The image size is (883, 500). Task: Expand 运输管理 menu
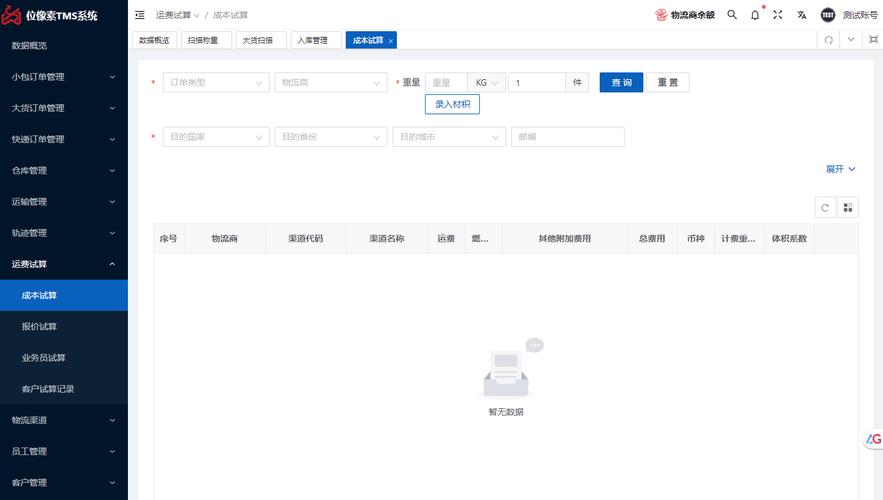coord(64,202)
